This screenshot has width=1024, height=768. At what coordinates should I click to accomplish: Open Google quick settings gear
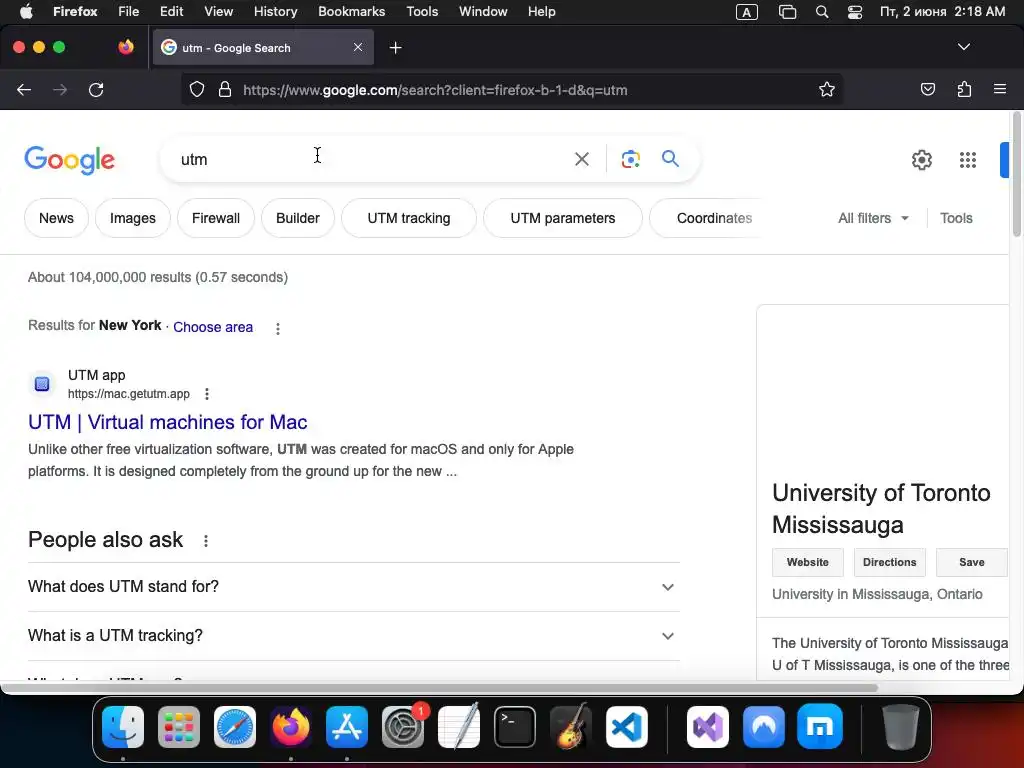[x=921, y=159]
